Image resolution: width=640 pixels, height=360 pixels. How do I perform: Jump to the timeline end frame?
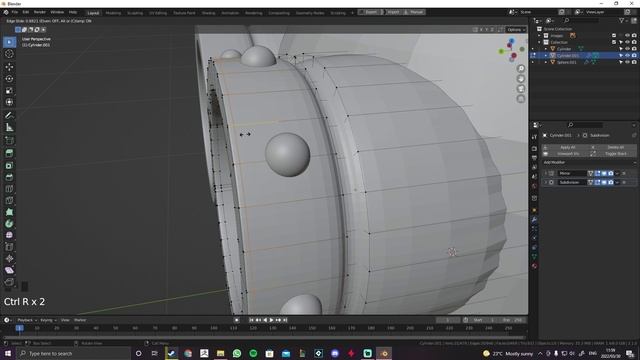pyautogui.click(x=285, y=320)
